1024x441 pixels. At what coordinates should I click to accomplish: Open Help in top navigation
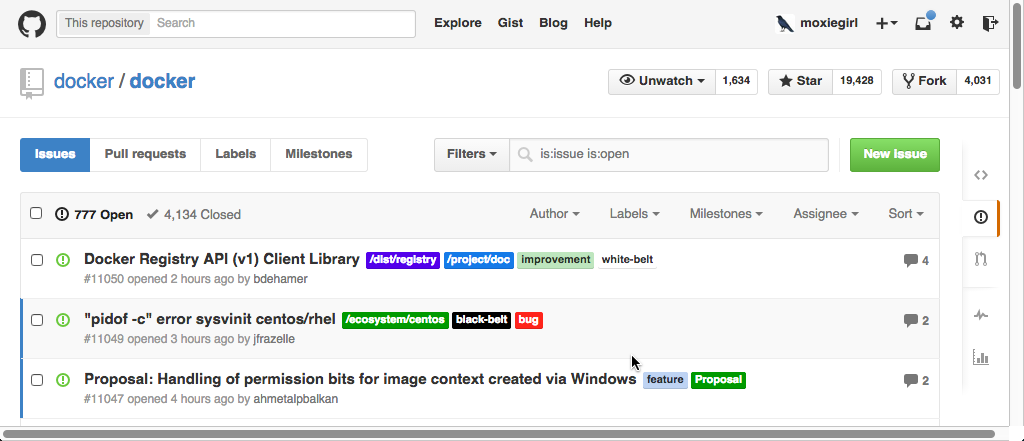pyautogui.click(x=598, y=23)
